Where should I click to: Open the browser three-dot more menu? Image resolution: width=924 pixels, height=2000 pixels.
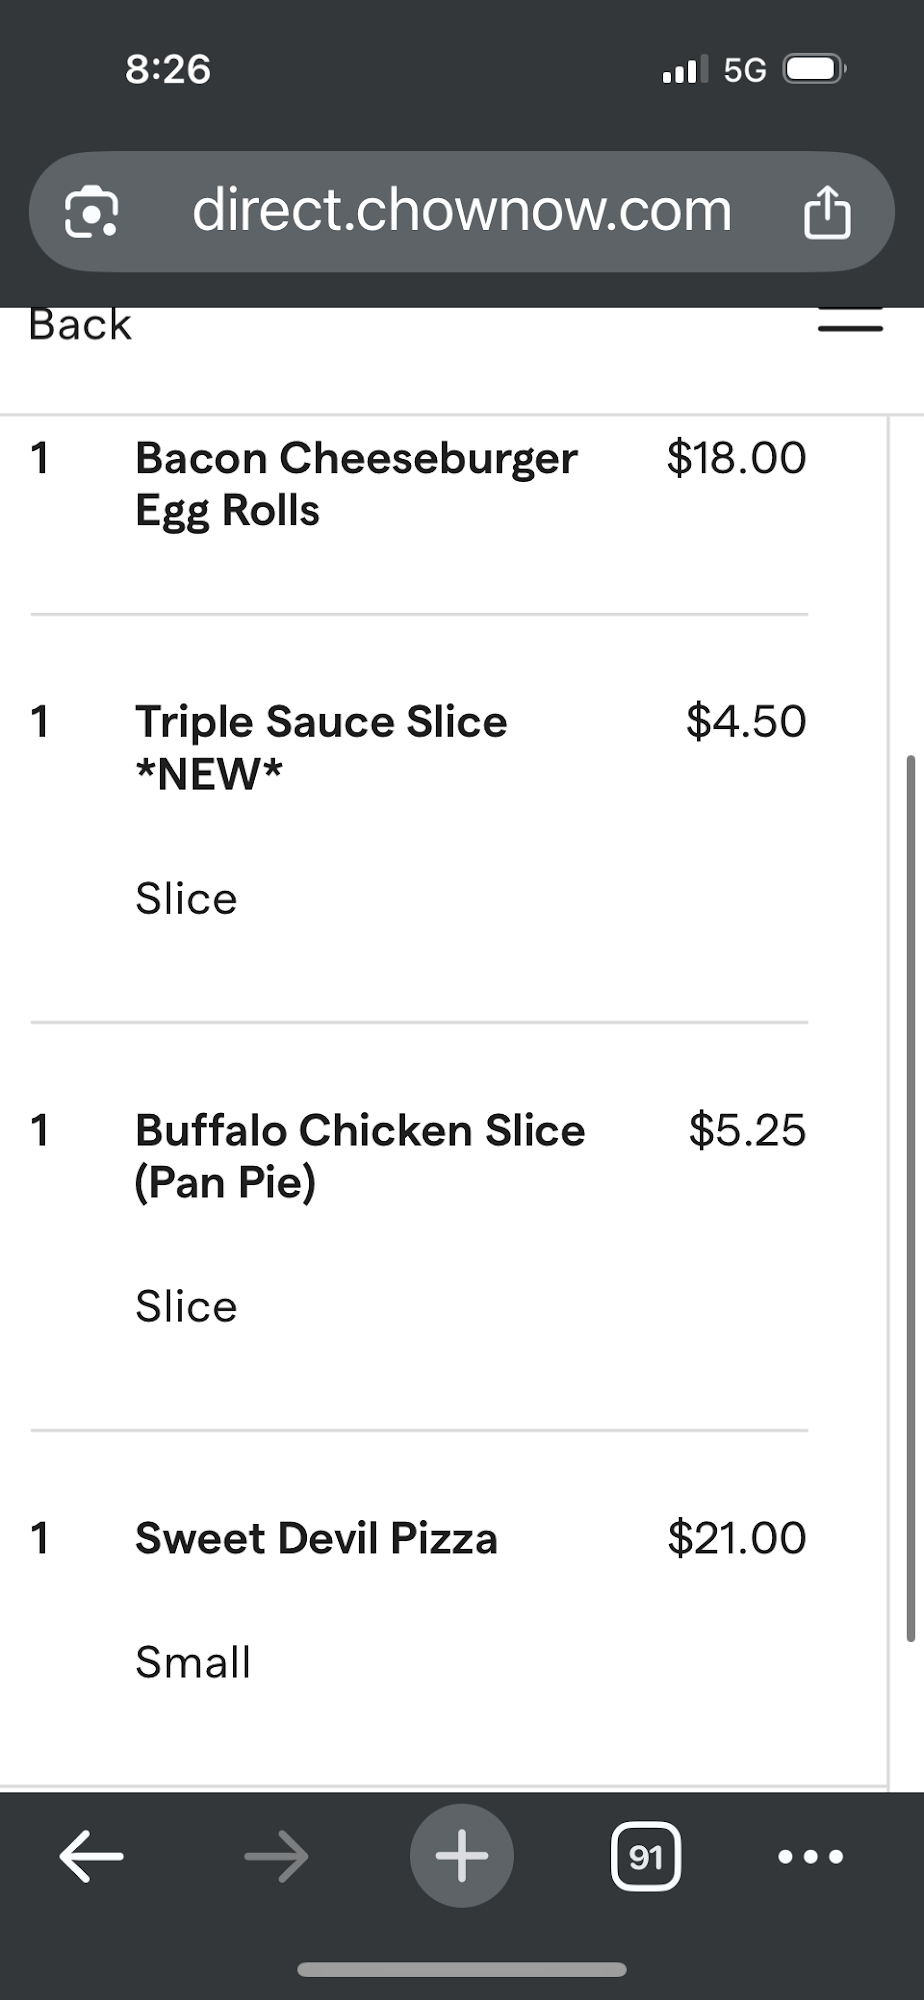pyautogui.click(x=810, y=1857)
